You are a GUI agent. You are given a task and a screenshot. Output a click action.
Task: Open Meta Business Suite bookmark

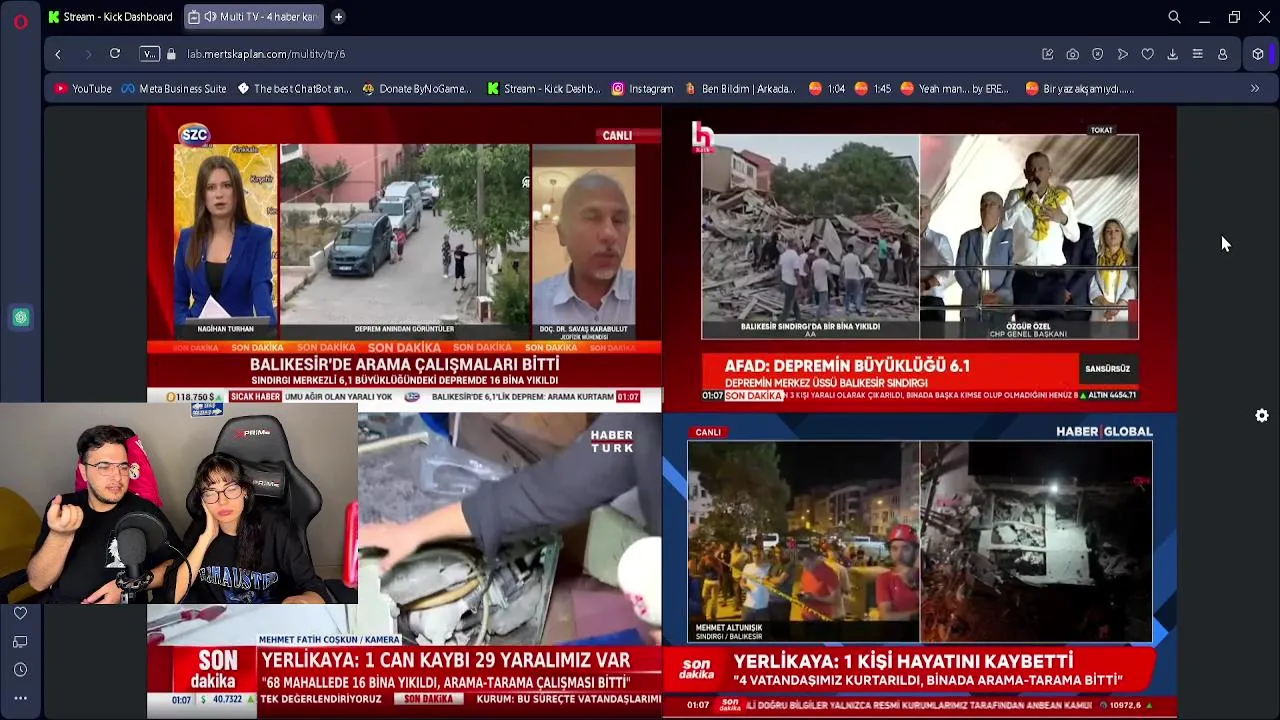(x=173, y=89)
